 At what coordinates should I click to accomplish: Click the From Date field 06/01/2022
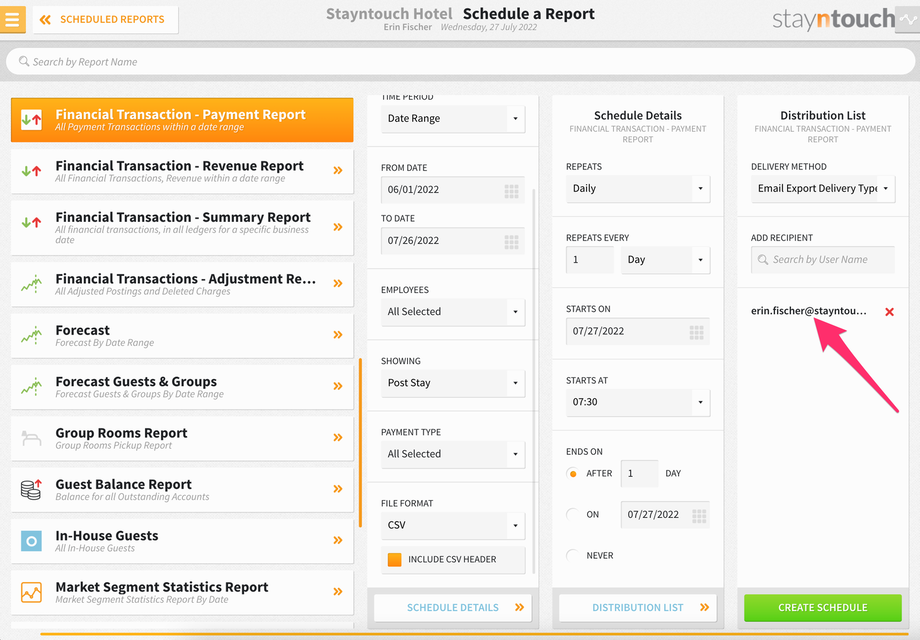[452, 189]
